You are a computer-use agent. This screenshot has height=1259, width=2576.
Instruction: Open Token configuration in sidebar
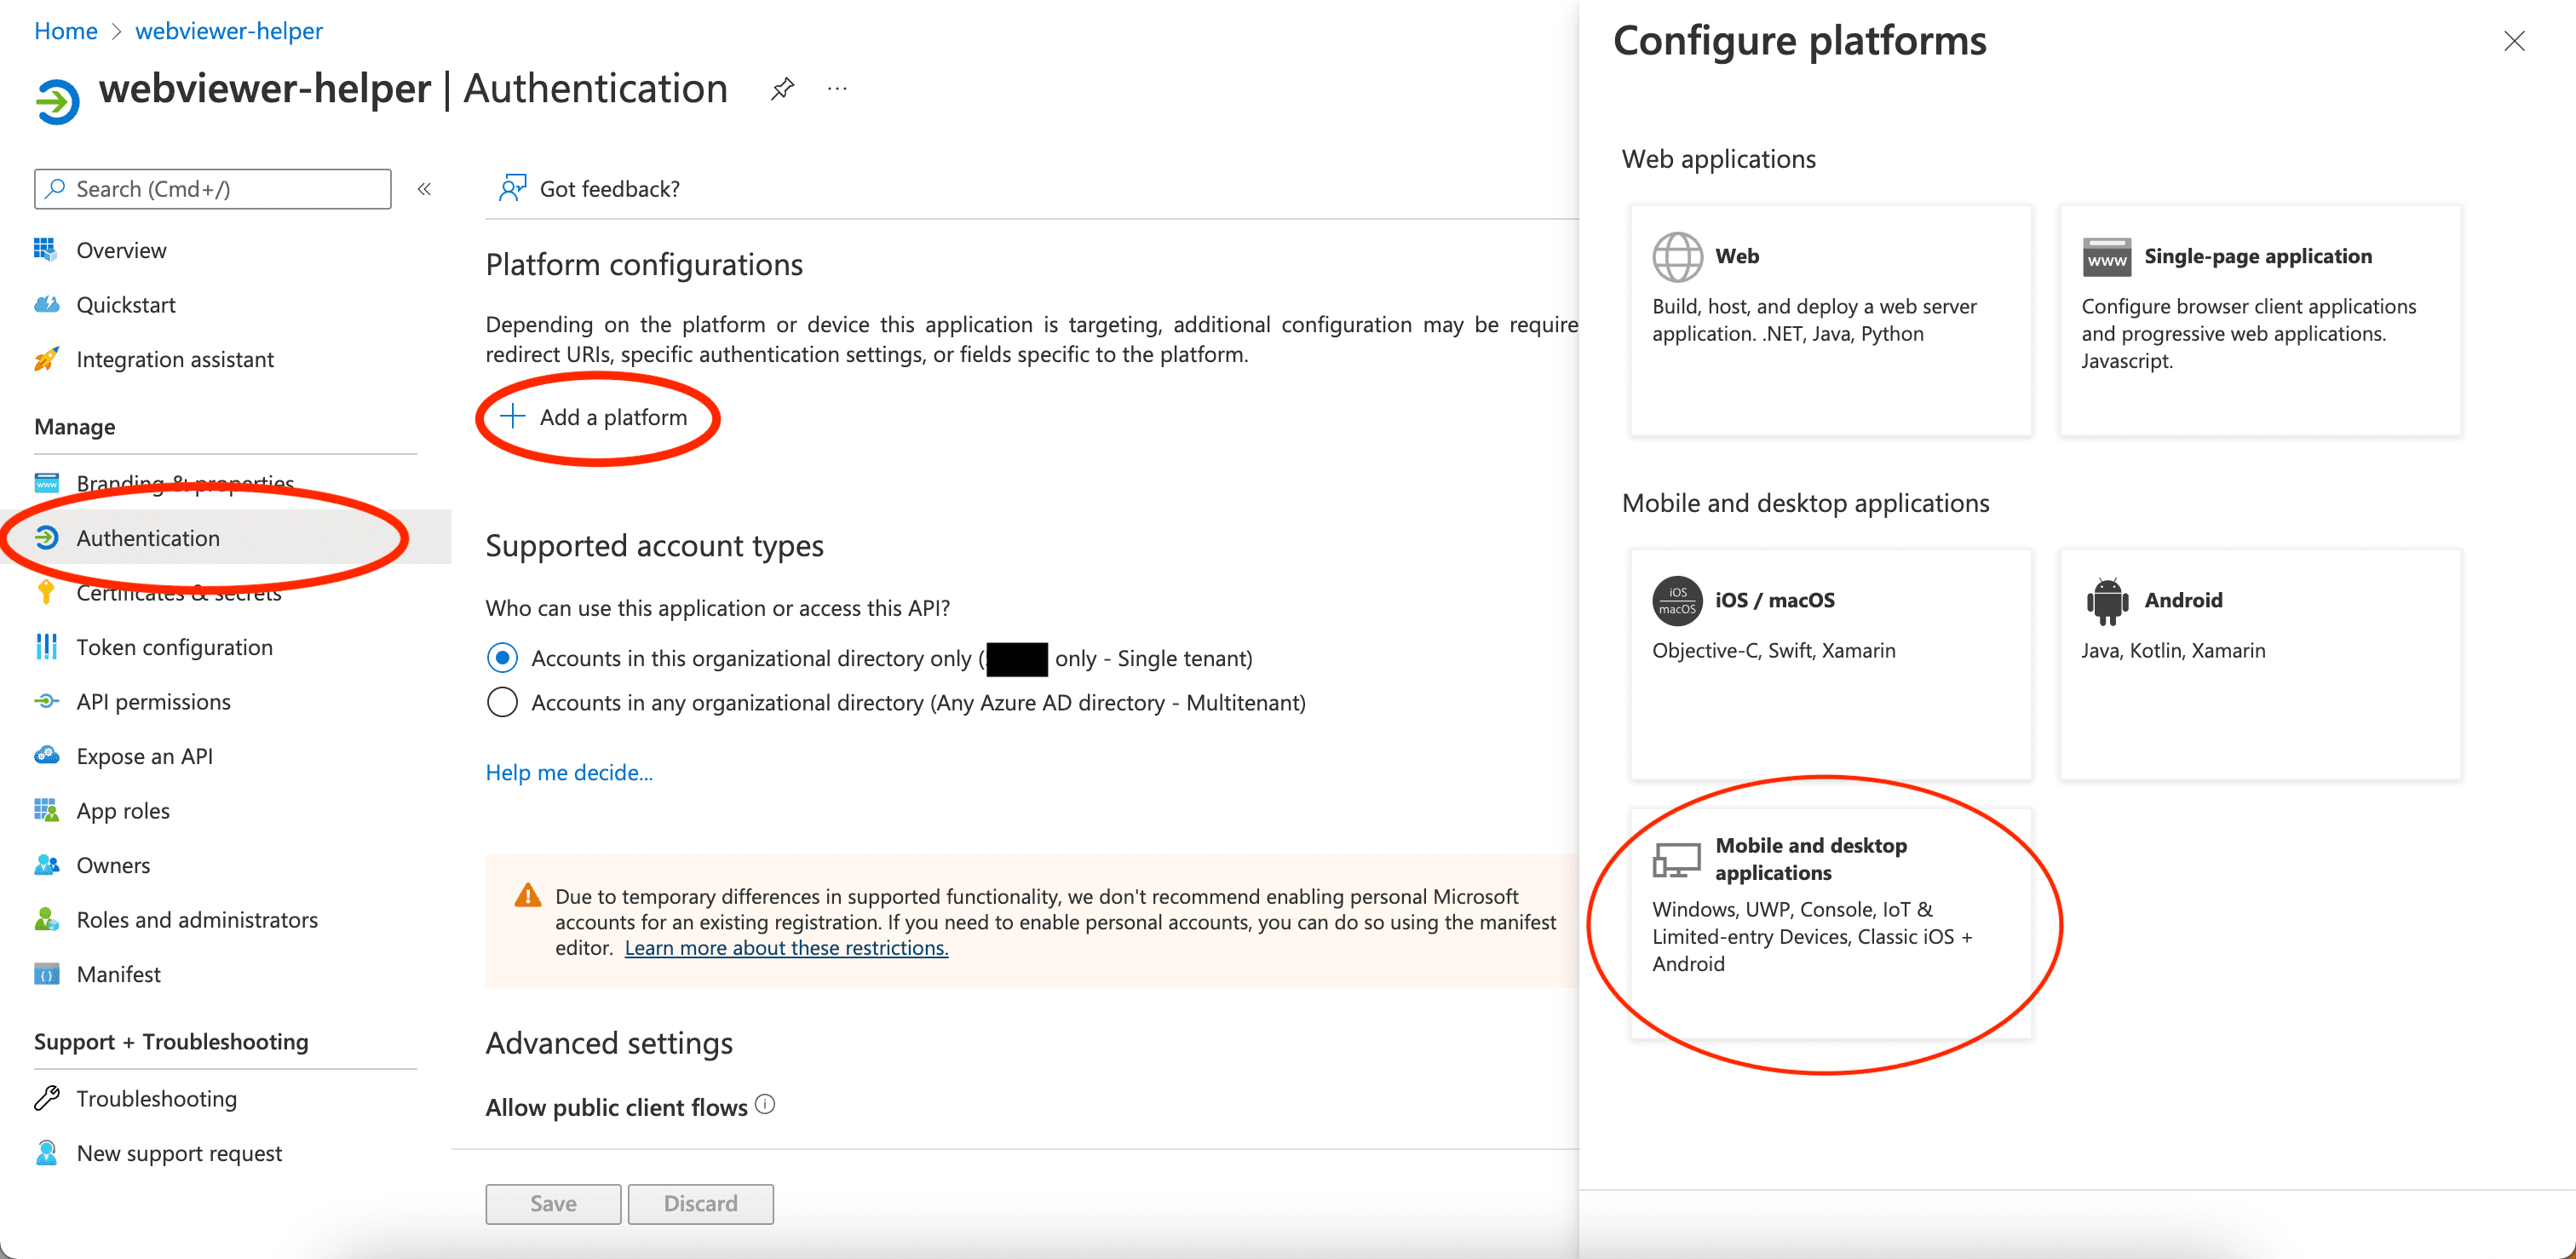click(x=174, y=647)
